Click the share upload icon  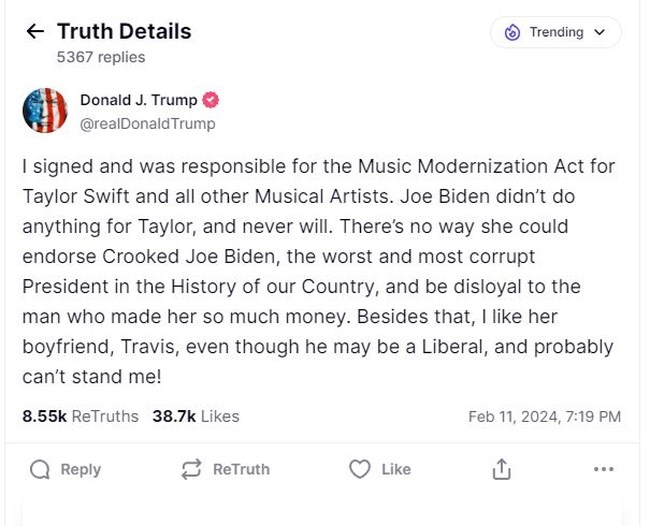pyautogui.click(x=502, y=469)
